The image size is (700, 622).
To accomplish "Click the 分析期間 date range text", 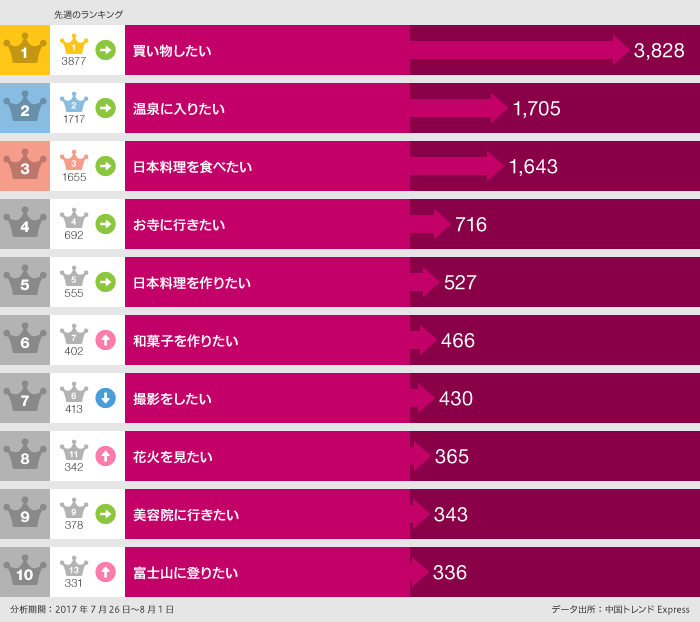I will tap(92, 609).
